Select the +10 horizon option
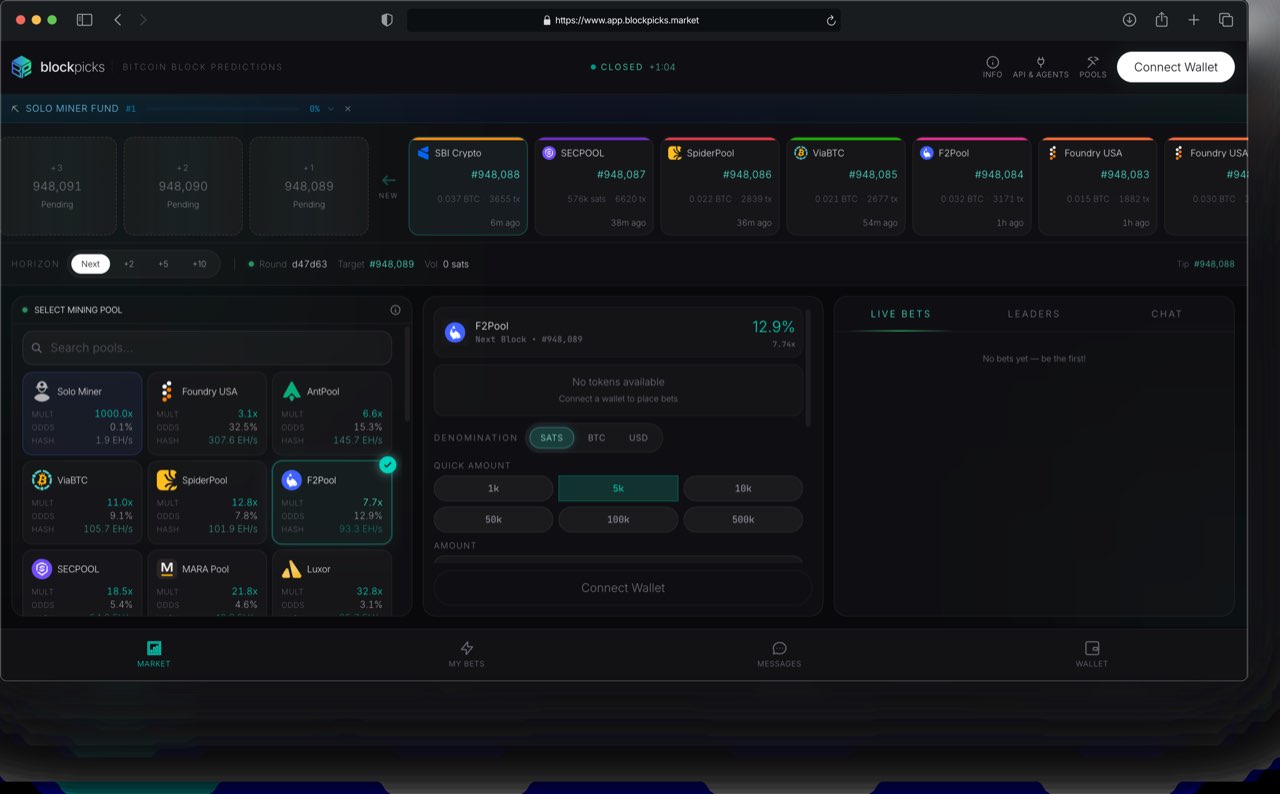Screen dimensions: 1280x794 [x=199, y=264]
